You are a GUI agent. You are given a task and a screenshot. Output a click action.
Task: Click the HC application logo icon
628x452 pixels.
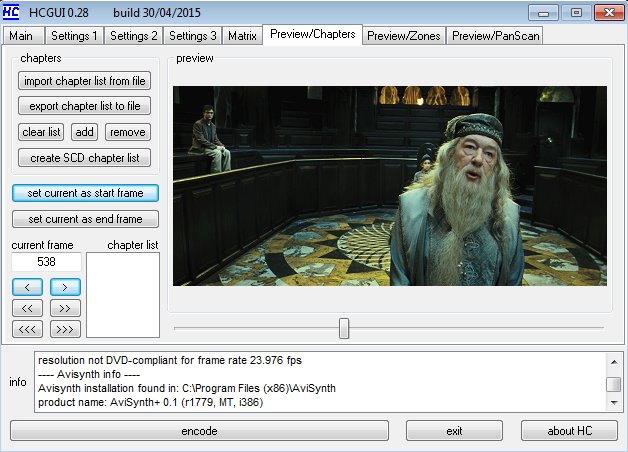click(11, 12)
